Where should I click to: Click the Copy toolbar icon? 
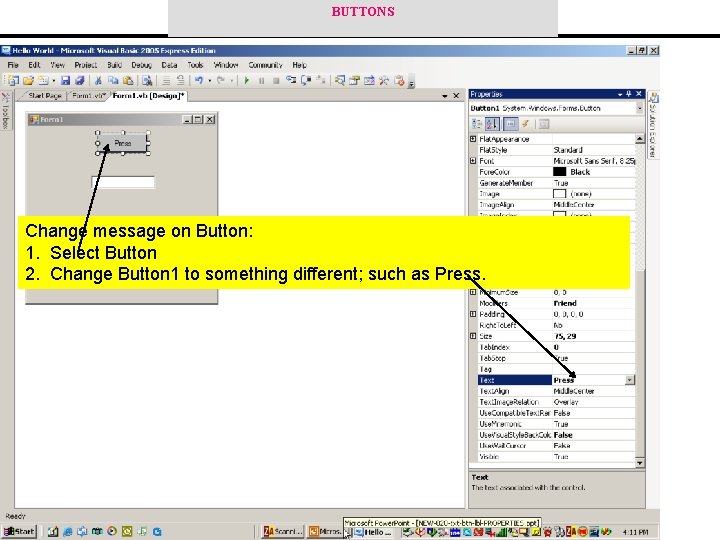[x=113, y=81]
